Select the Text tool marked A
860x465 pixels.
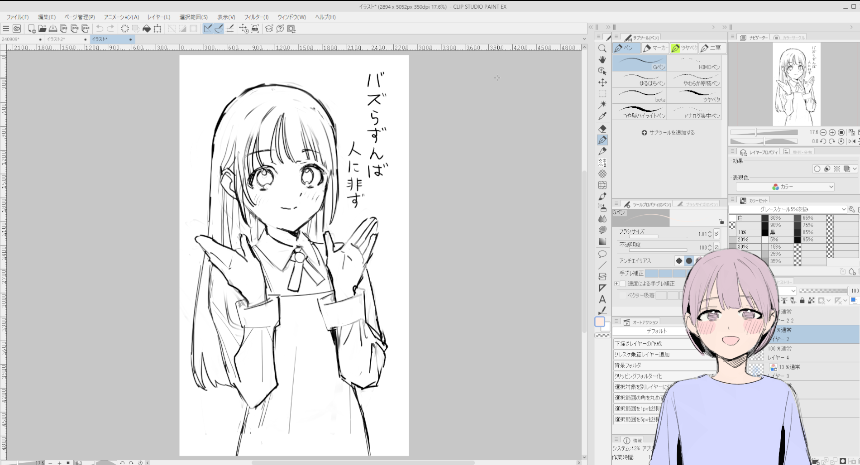[x=602, y=299]
